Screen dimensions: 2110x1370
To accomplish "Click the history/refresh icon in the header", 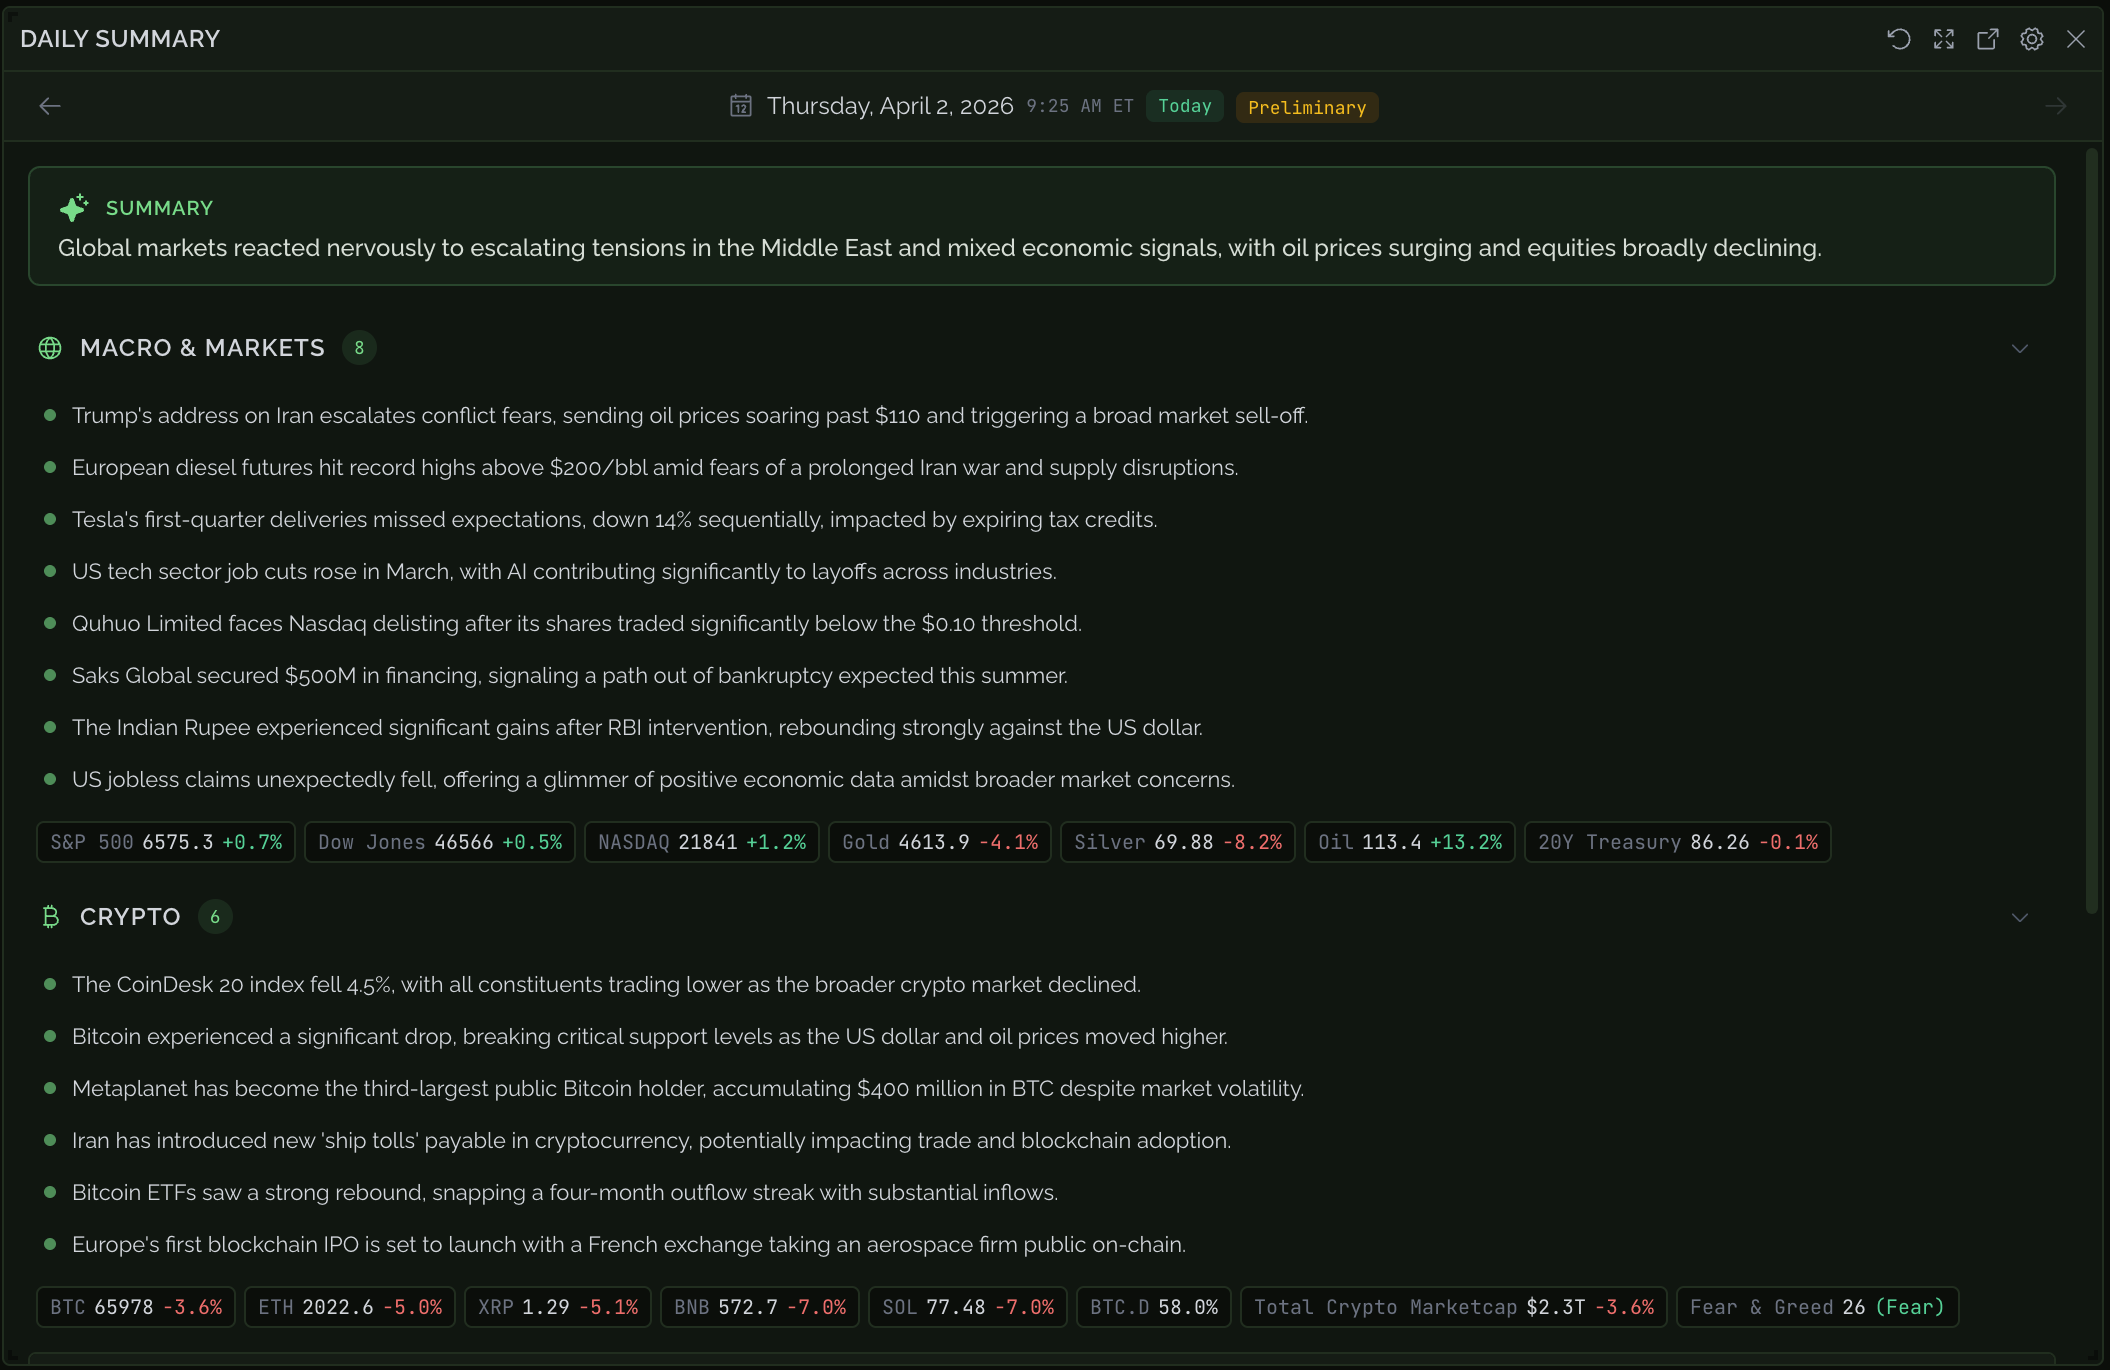I will [x=1900, y=38].
